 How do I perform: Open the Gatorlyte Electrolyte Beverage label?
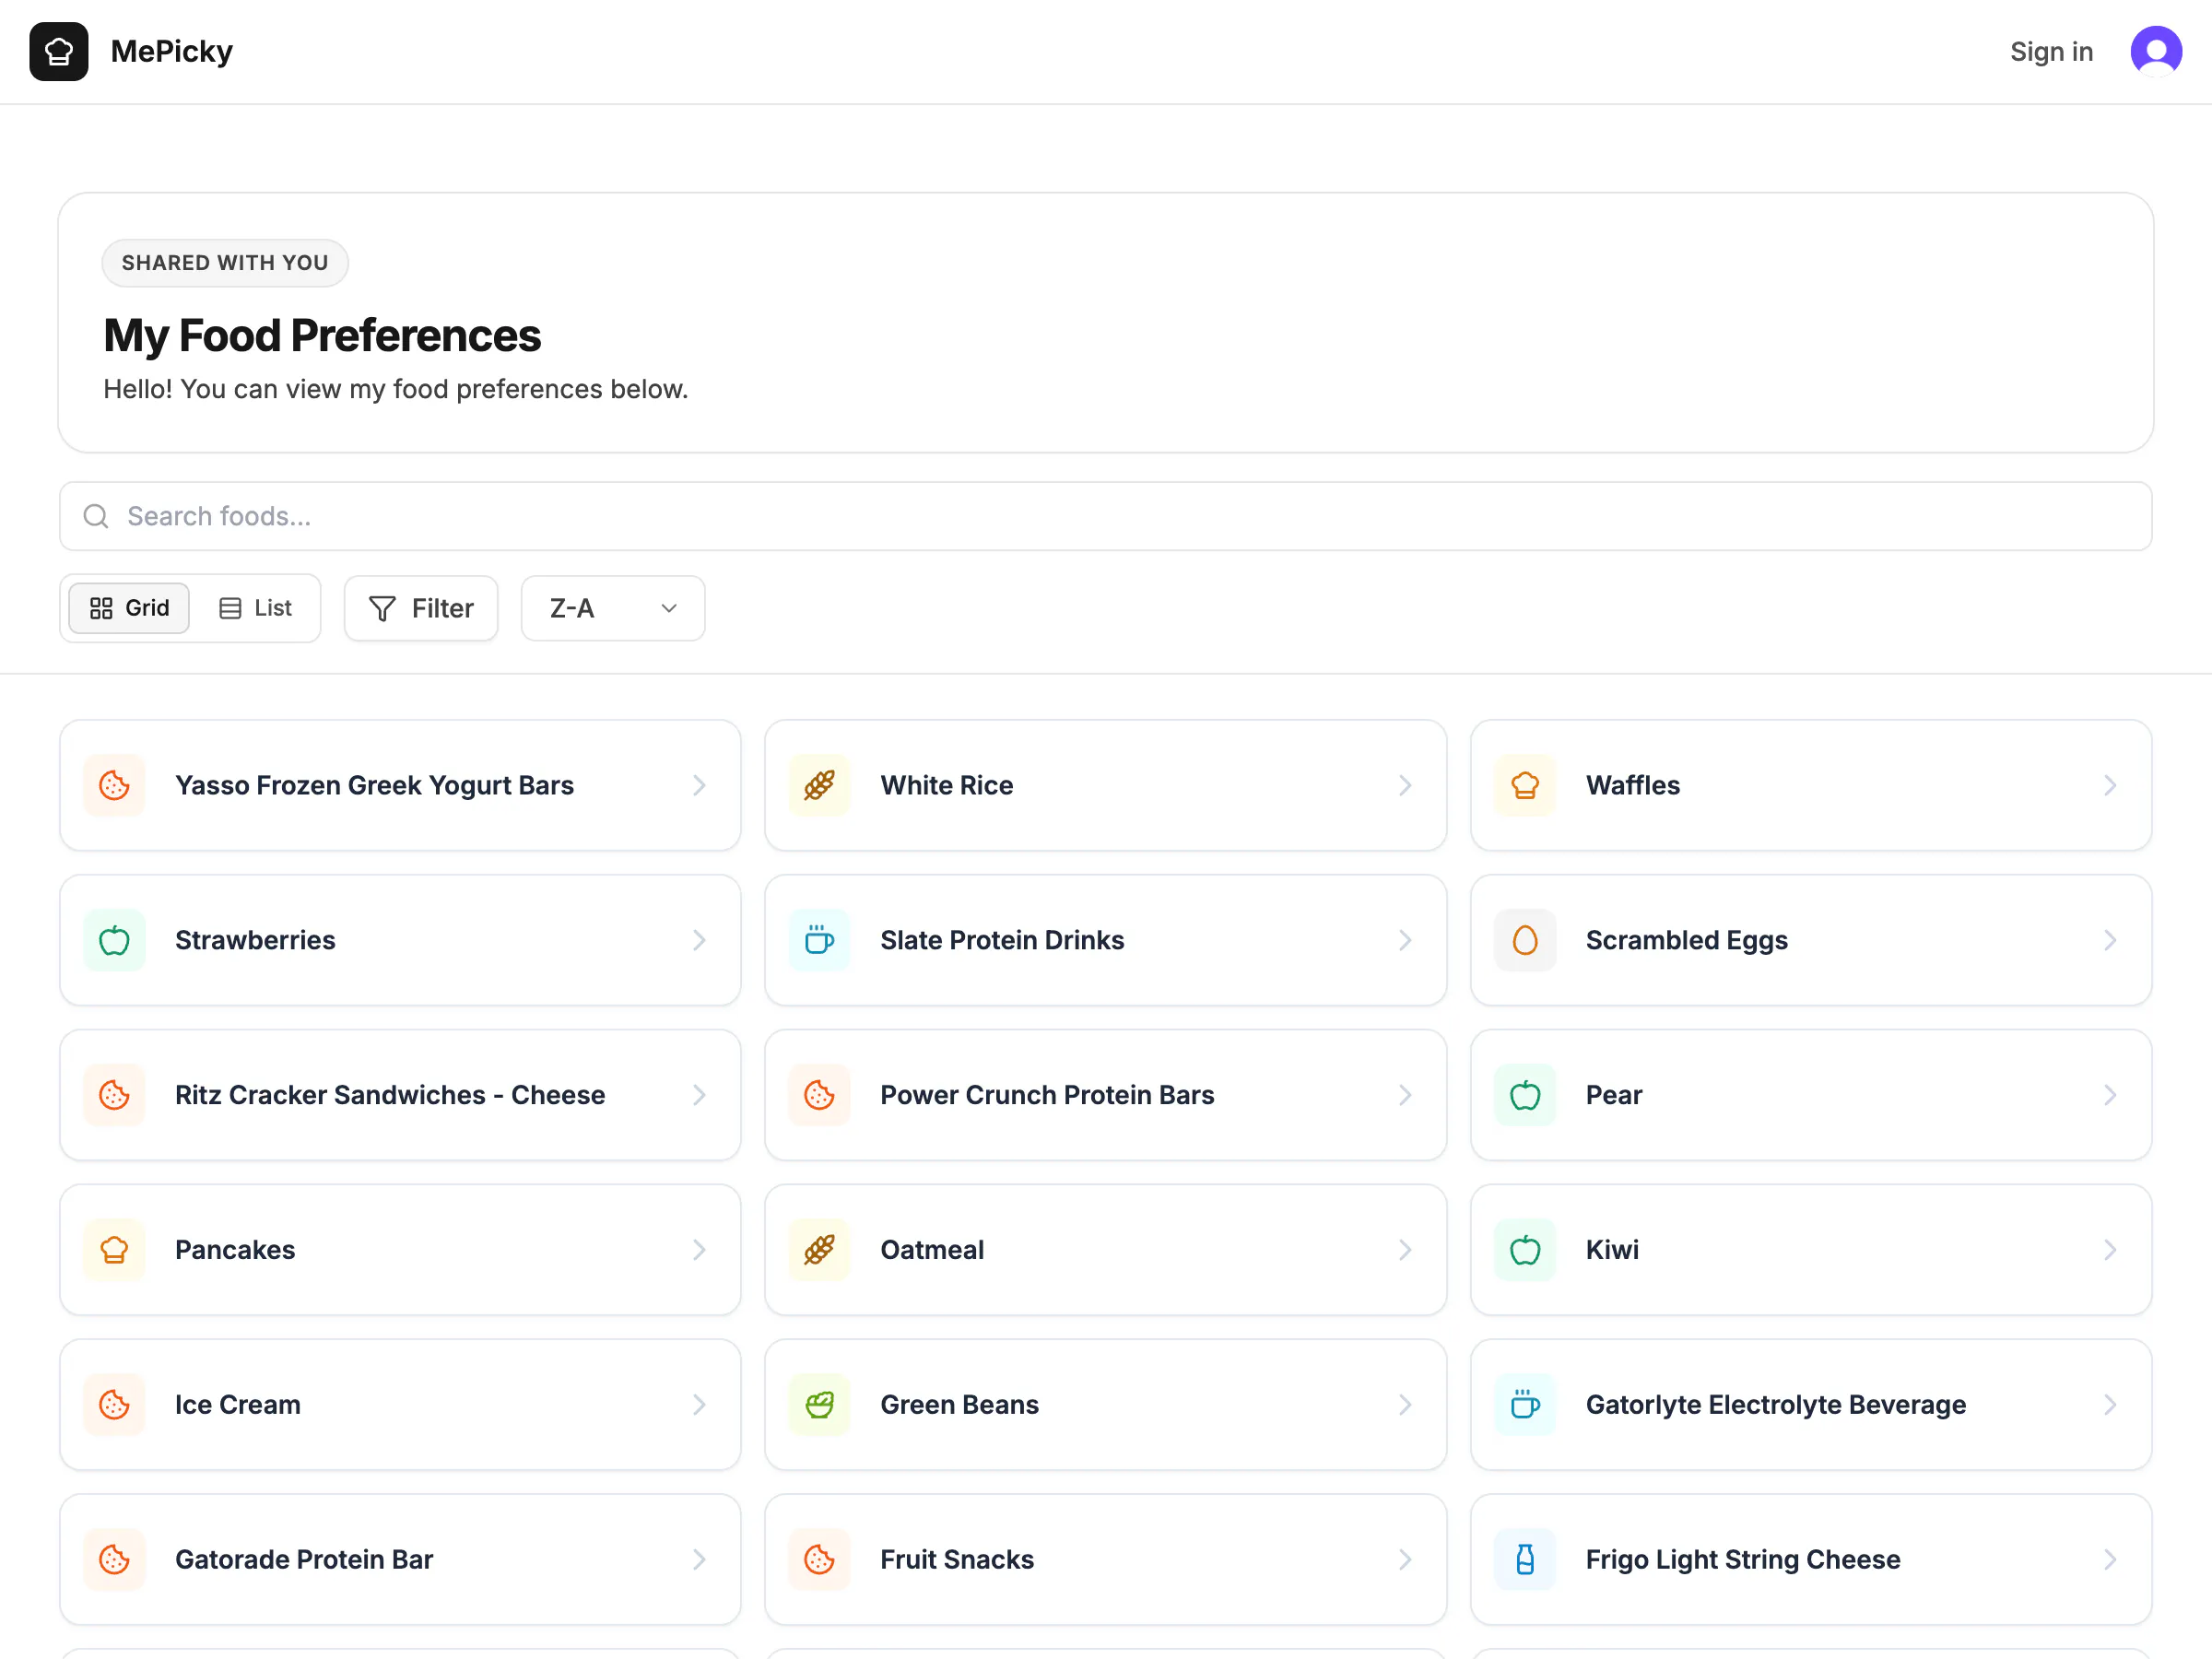coord(1776,1405)
